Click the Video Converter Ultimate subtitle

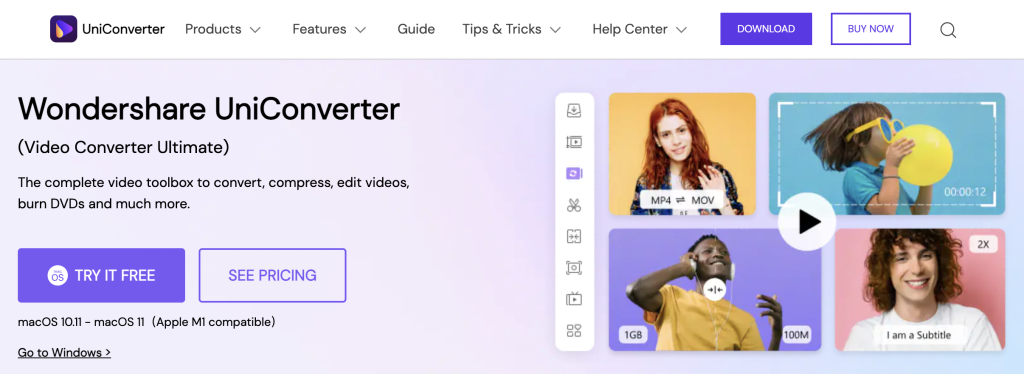tap(123, 148)
